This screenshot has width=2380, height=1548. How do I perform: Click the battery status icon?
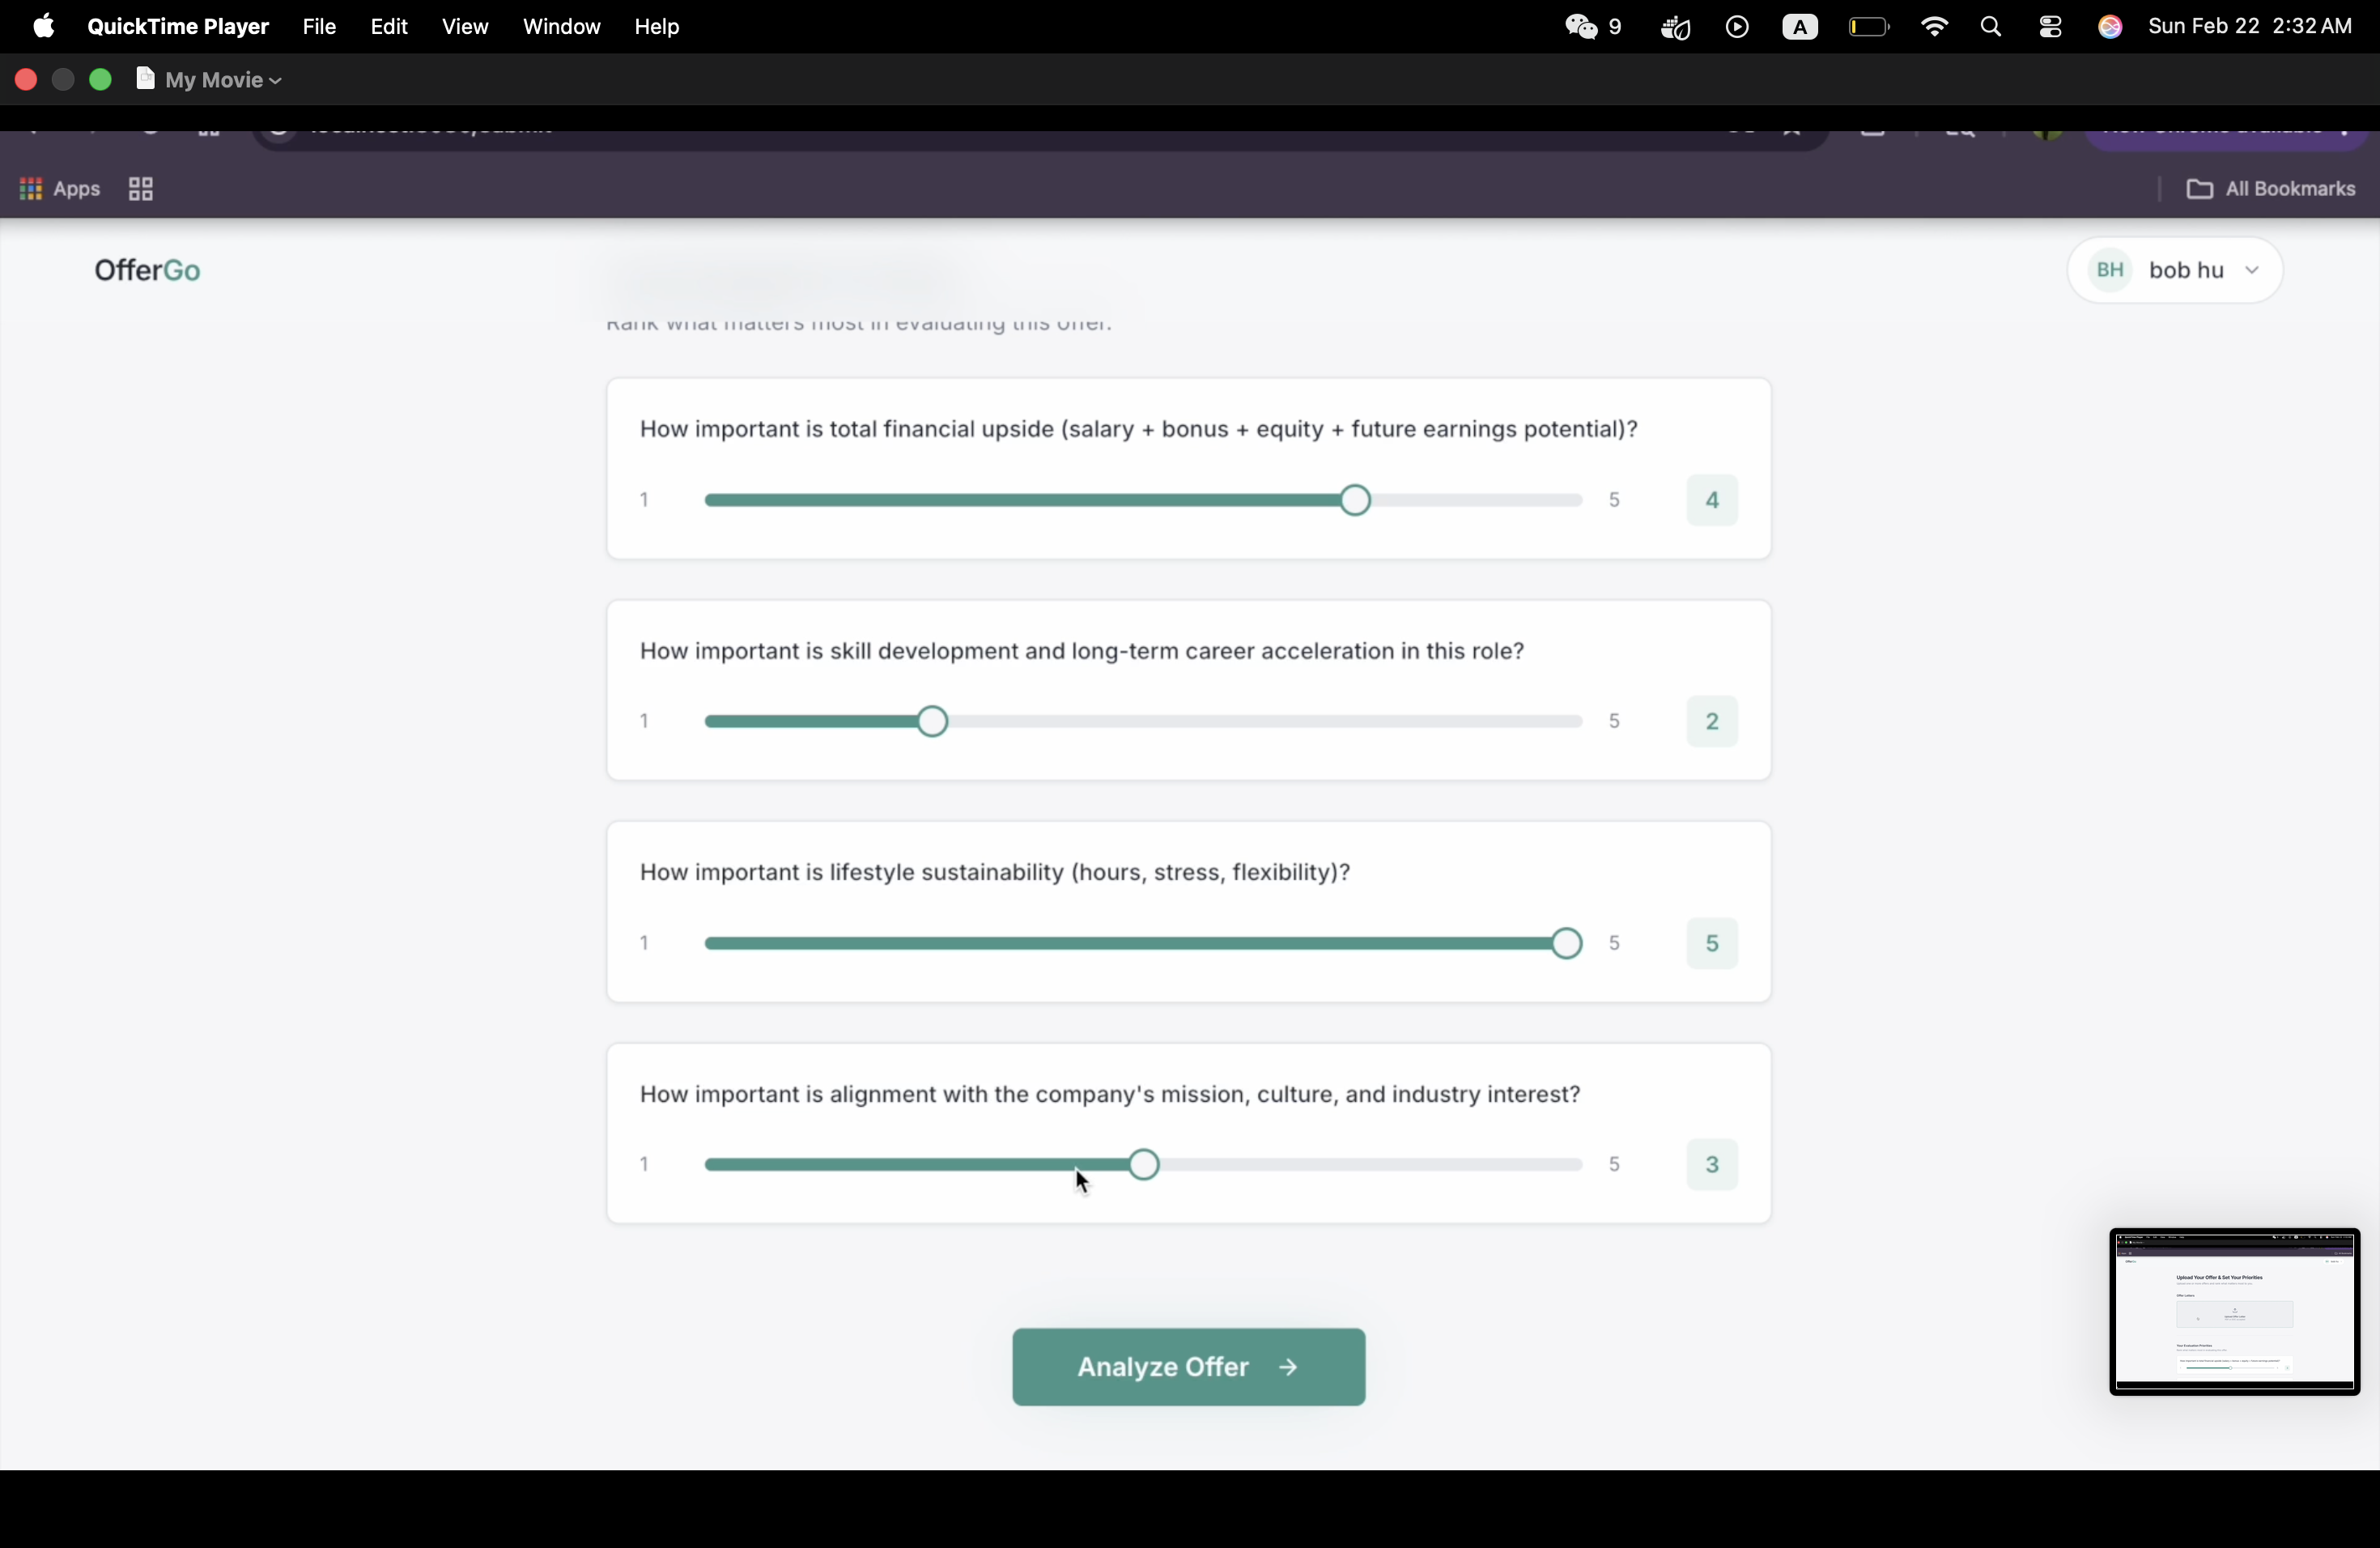pos(1868,27)
